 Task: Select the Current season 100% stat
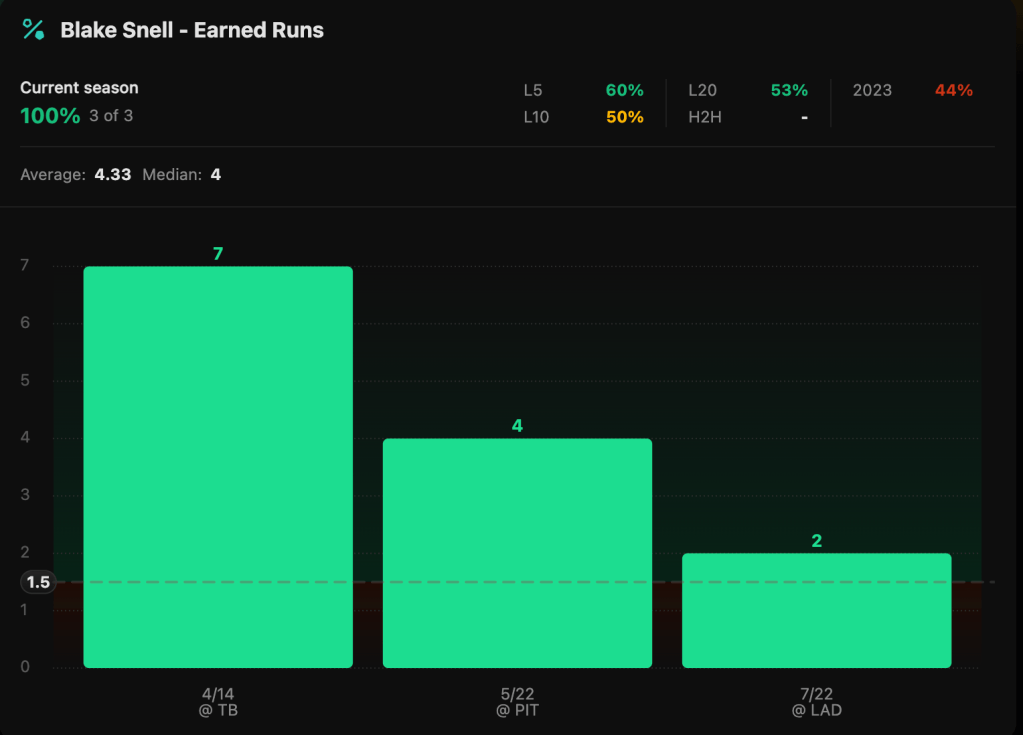click(50, 115)
